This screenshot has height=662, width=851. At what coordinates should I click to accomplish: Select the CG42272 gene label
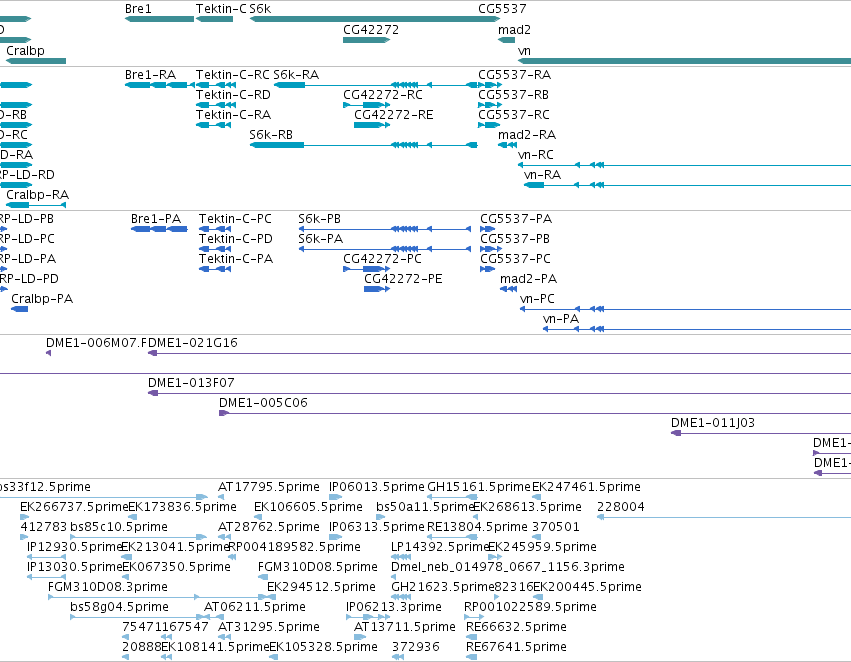[x=371, y=30]
